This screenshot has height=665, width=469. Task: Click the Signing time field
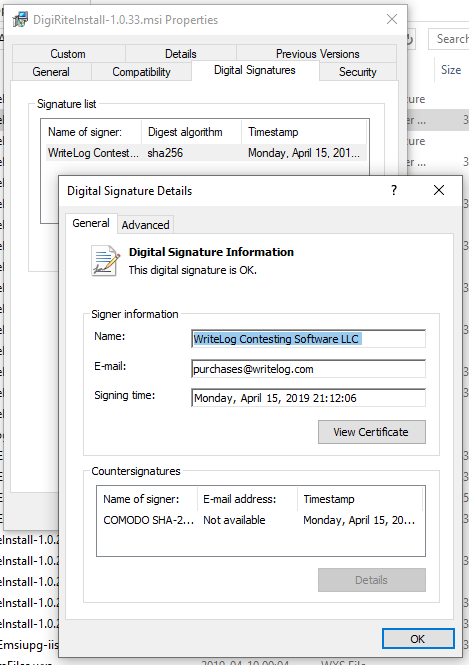click(x=308, y=398)
